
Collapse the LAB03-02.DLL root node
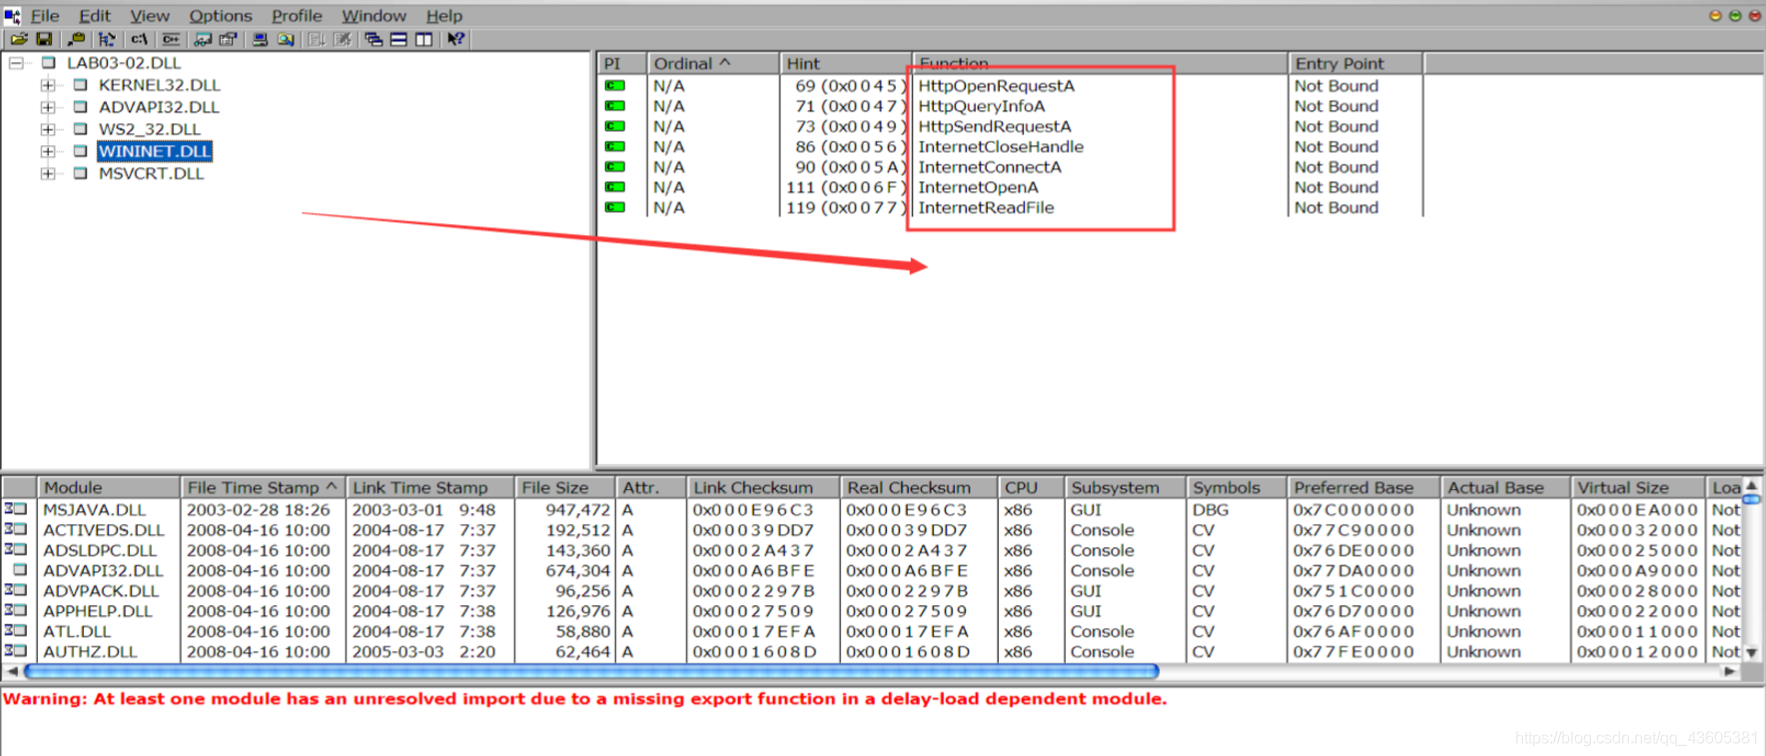tap(16, 63)
